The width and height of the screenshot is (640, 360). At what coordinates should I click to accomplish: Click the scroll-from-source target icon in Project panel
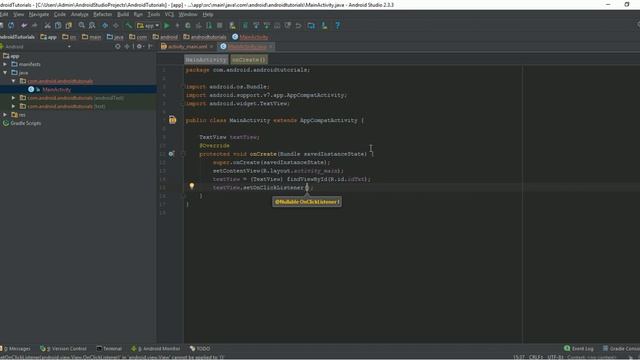click(118, 47)
